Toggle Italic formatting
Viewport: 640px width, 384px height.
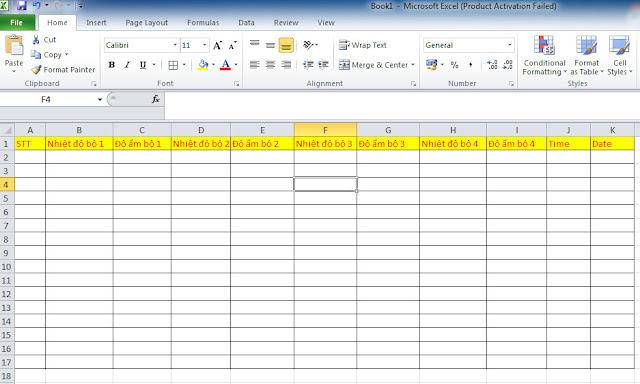coord(127,64)
